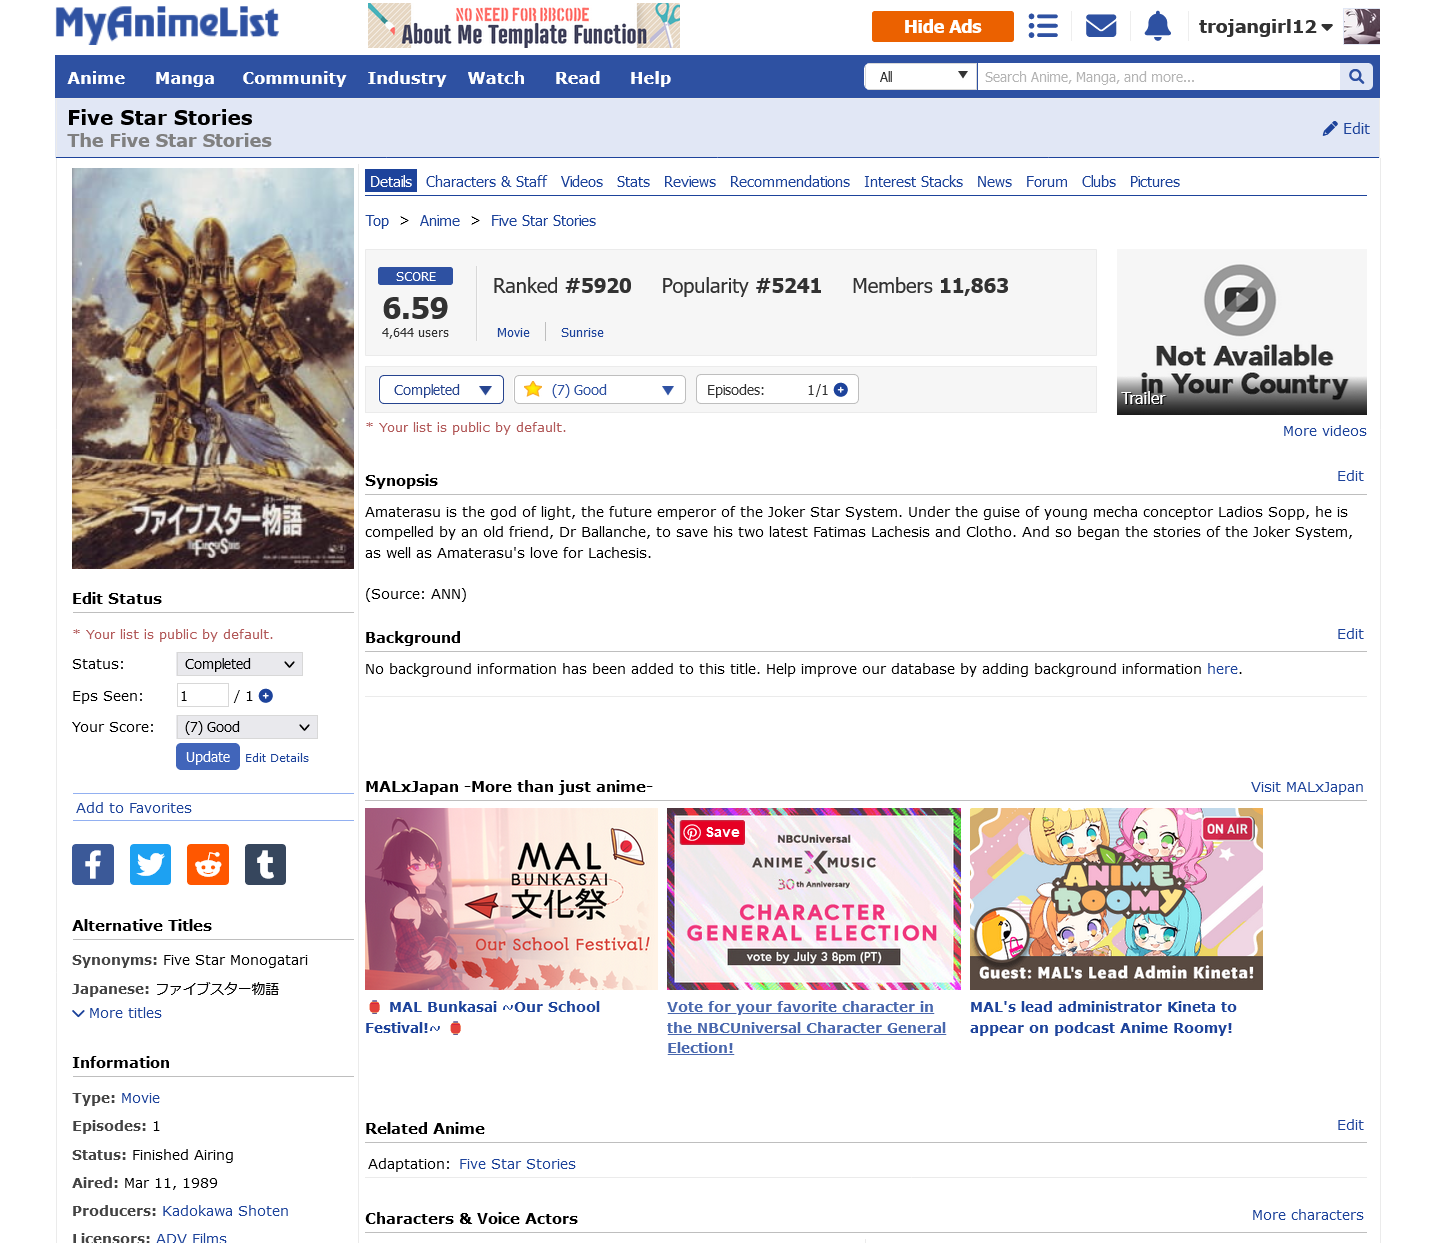Screen dimensions: 1453x1243
Task: Switch to Interest Stacks tab
Action: tap(913, 182)
